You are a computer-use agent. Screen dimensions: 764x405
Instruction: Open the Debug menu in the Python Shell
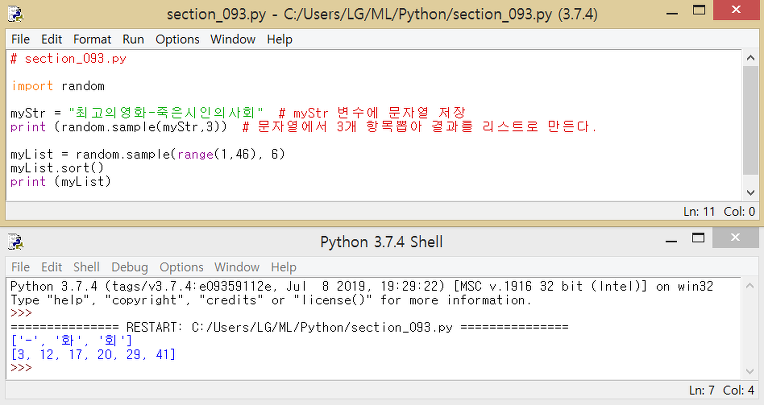point(130,267)
